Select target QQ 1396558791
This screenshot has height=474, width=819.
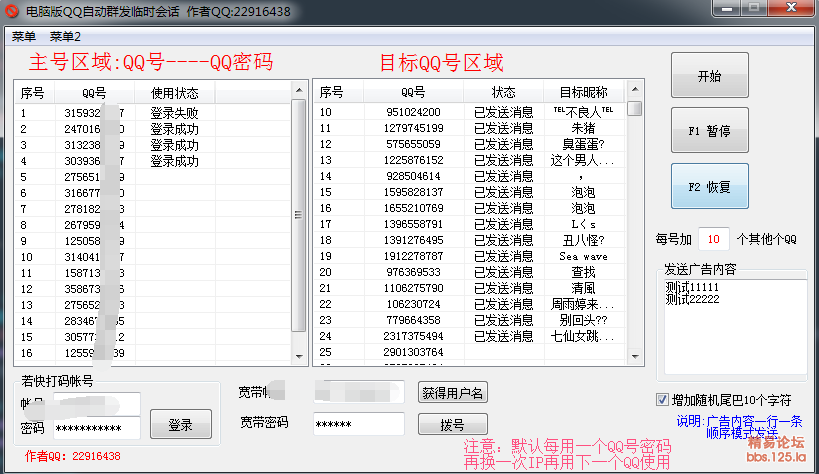(413, 224)
